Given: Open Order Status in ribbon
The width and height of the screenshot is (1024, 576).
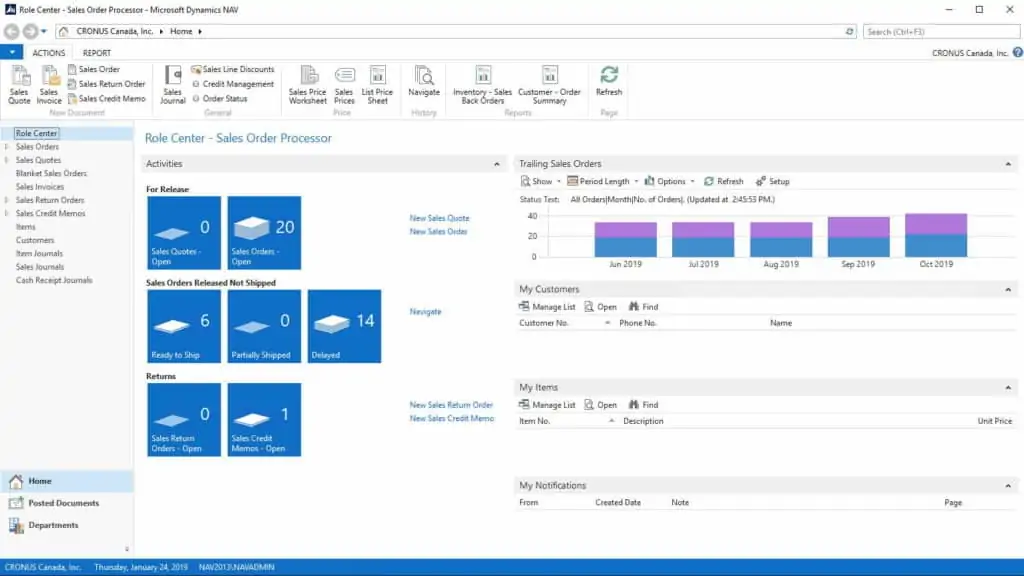Looking at the screenshot, I should (x=219, y=99).
